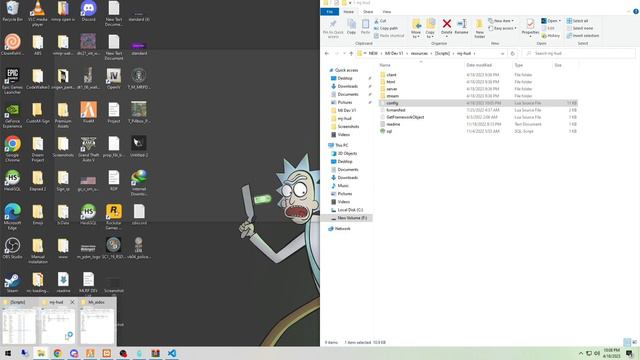
Task: Click the Explorer help question mark icon
Action: (x=636, y=12)
